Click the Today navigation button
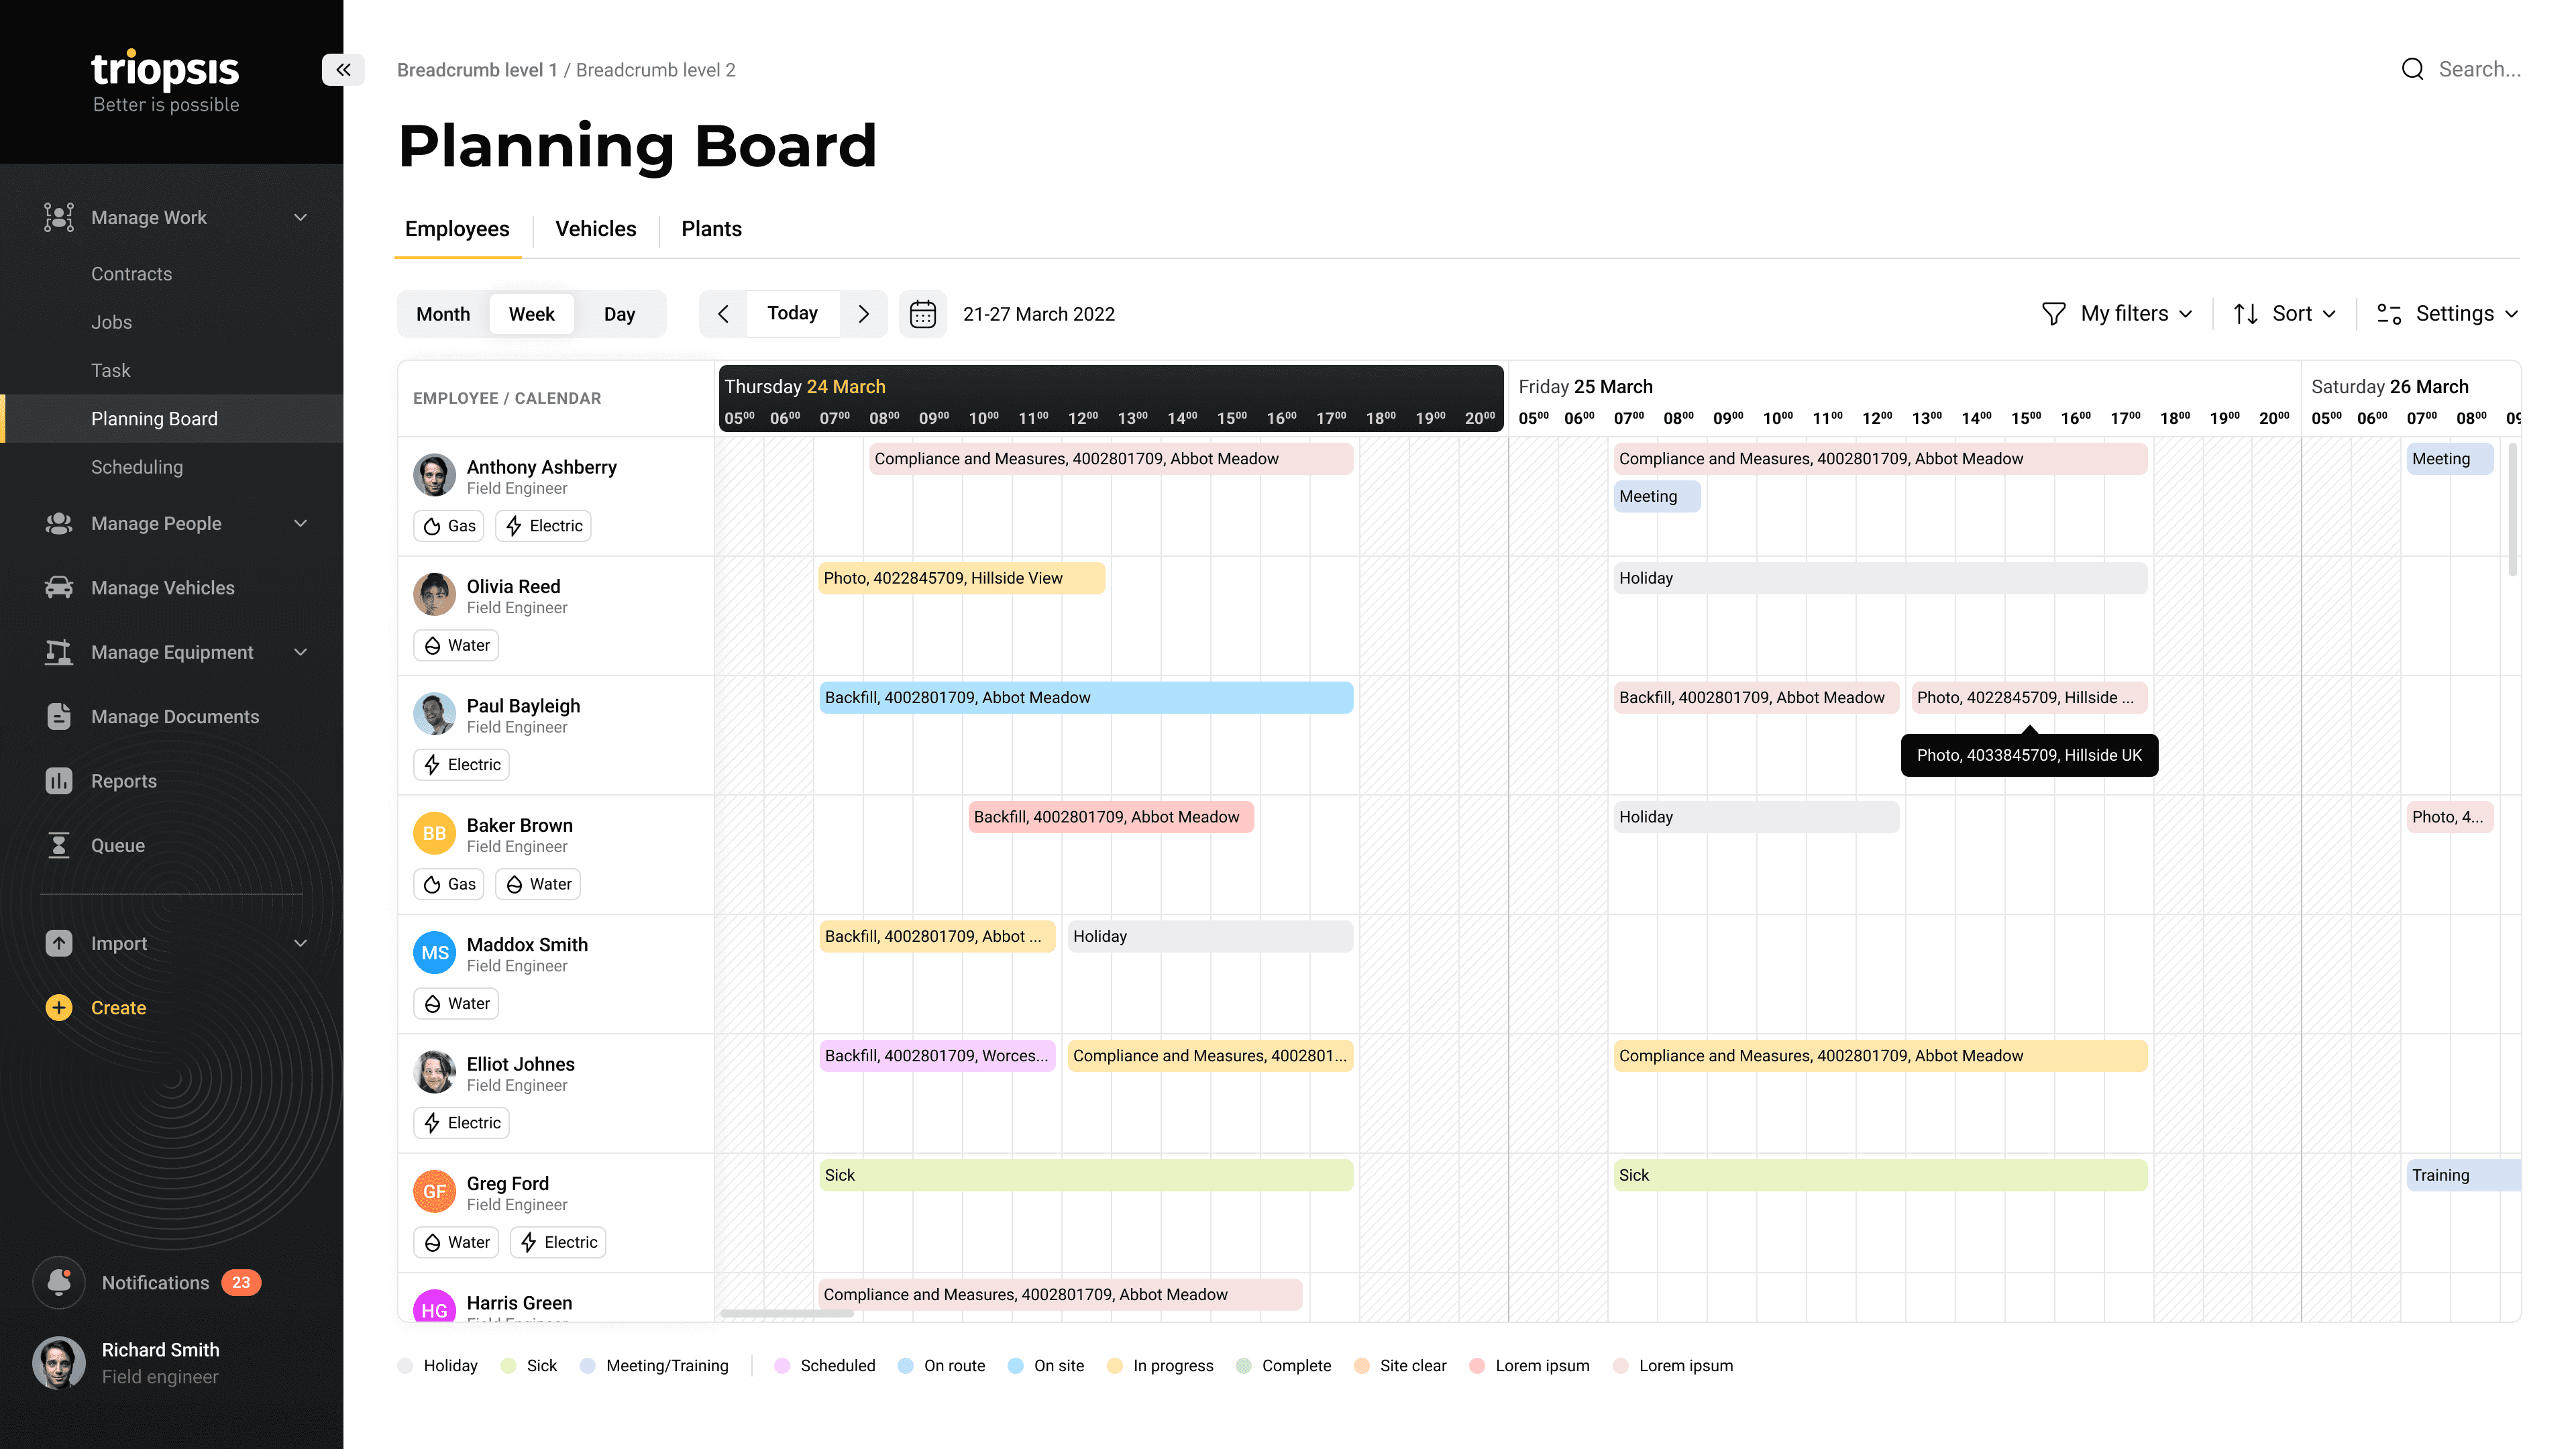The height and width of the screenshot is (1449, 2576). pyautogui.click(x=793, y=315)
